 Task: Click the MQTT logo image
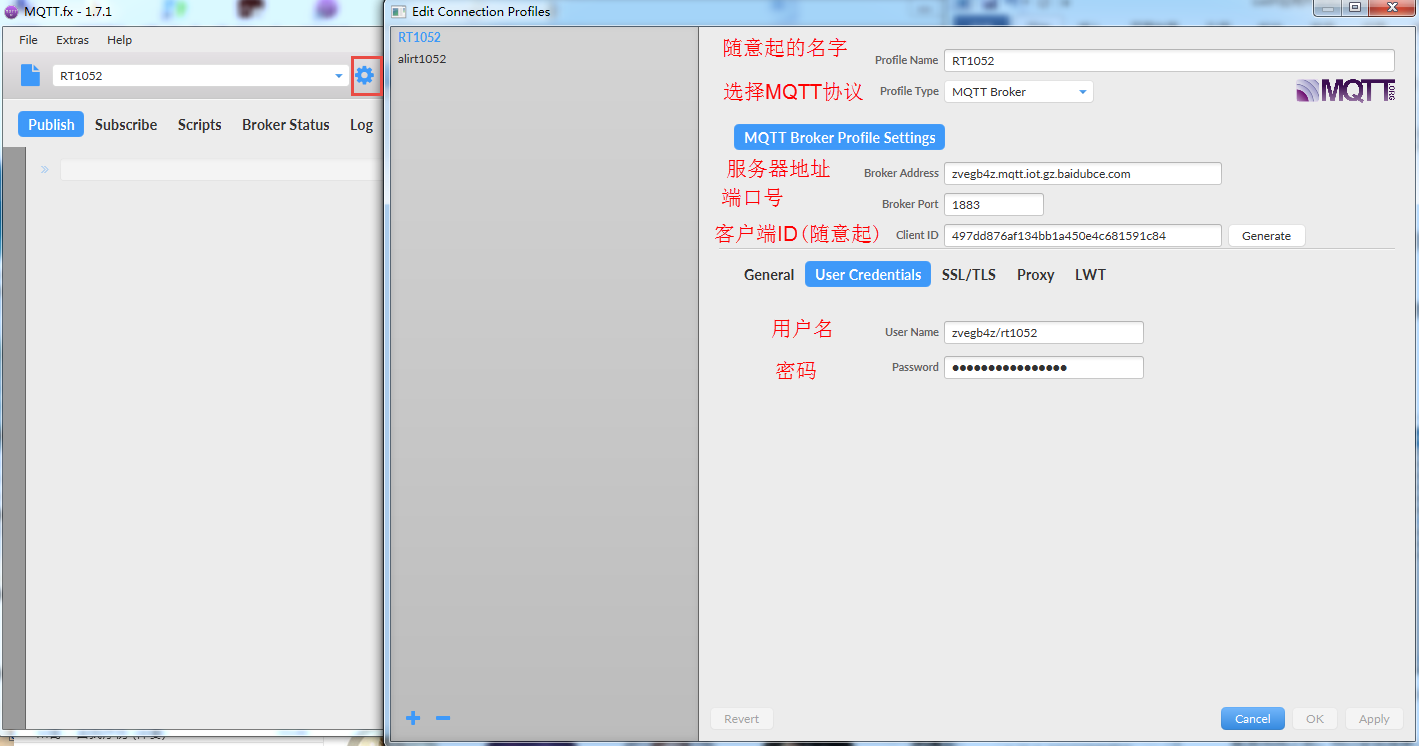[x=1347, y=91]
